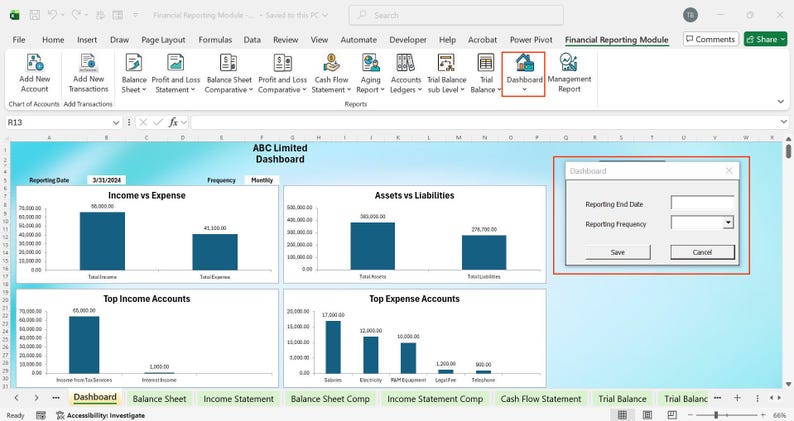Viewport: 794px width, 421px height.
Task: Open the Comments pane button
Action: tap(710, 39)
